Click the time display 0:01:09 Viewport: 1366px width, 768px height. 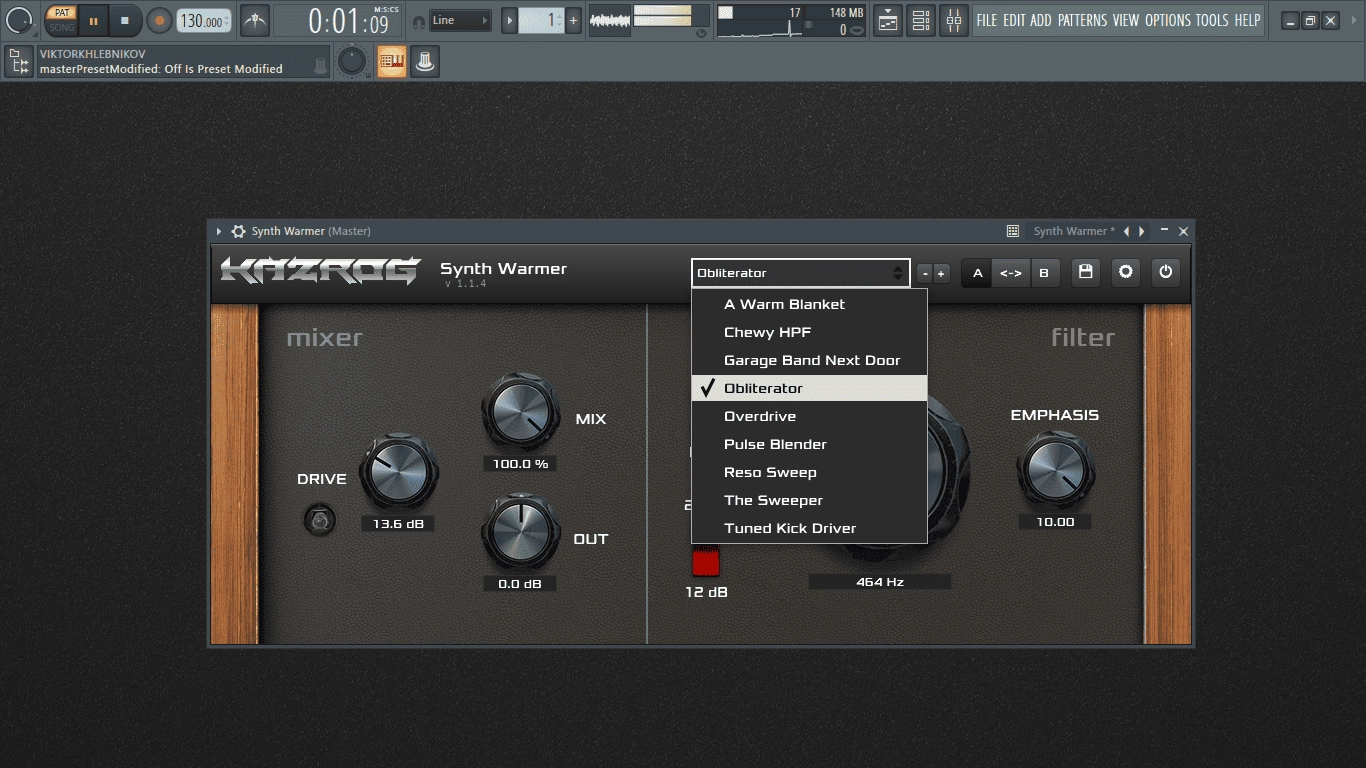(348, 20)
